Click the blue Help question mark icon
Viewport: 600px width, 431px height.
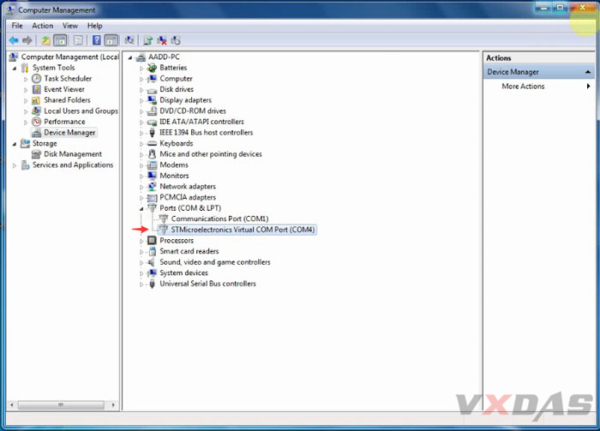97,40
